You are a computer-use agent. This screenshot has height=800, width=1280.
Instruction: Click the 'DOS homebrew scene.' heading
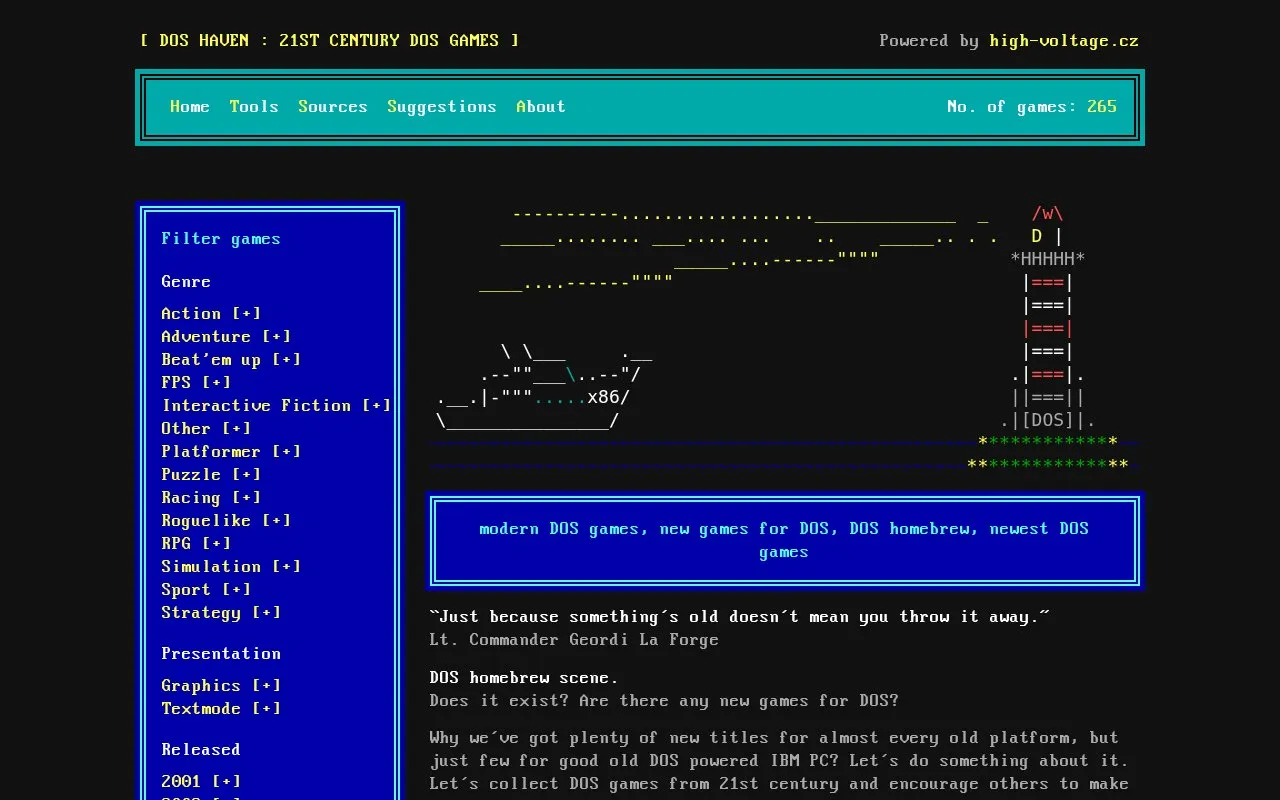(x=524, y=678)
